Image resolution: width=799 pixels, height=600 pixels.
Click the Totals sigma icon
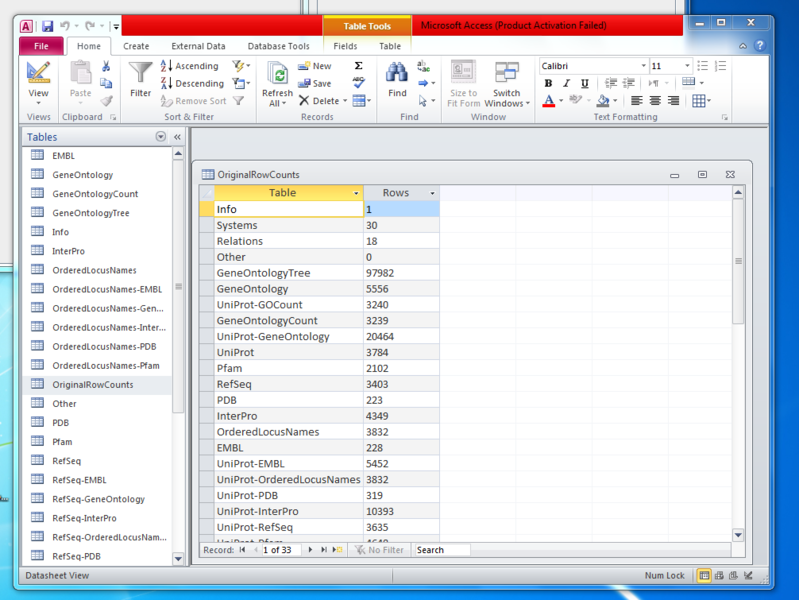(359, 66)
